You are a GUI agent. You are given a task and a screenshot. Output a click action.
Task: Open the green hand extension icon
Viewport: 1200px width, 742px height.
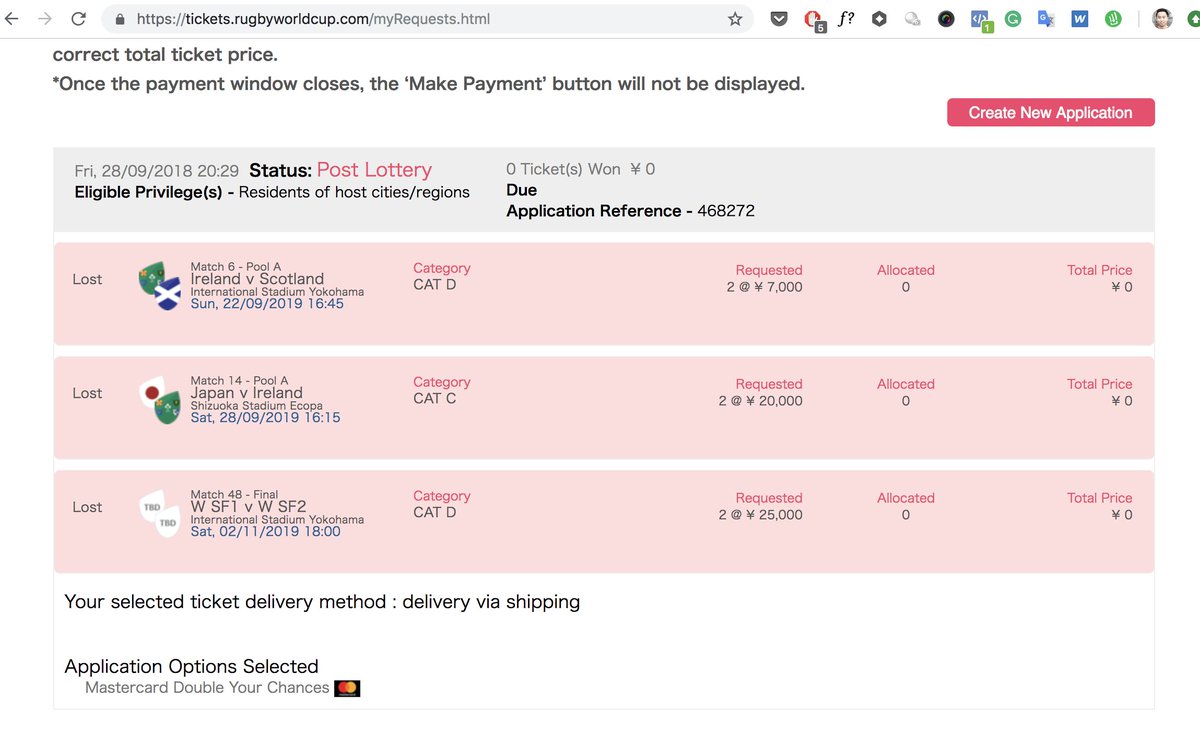[1113, 19]
